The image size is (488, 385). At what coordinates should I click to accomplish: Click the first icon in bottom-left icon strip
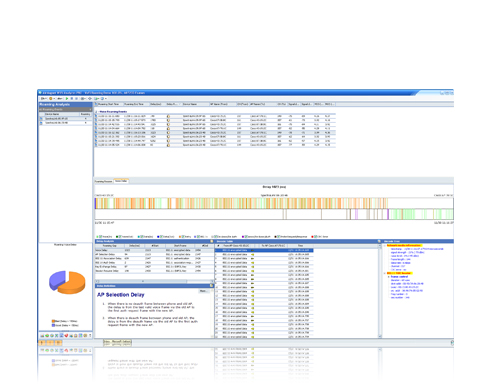tap(42, 335)
